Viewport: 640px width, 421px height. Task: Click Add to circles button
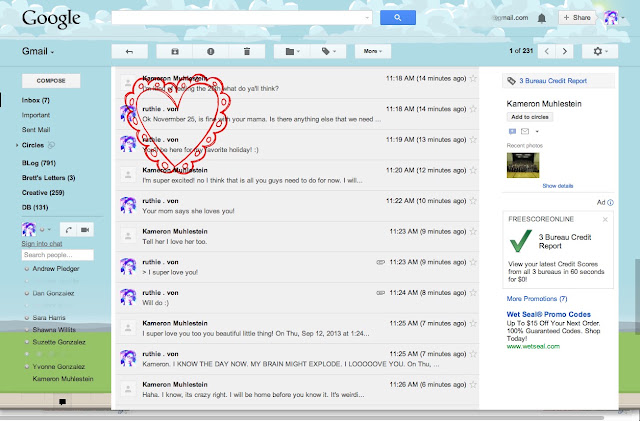pos(530,117)
